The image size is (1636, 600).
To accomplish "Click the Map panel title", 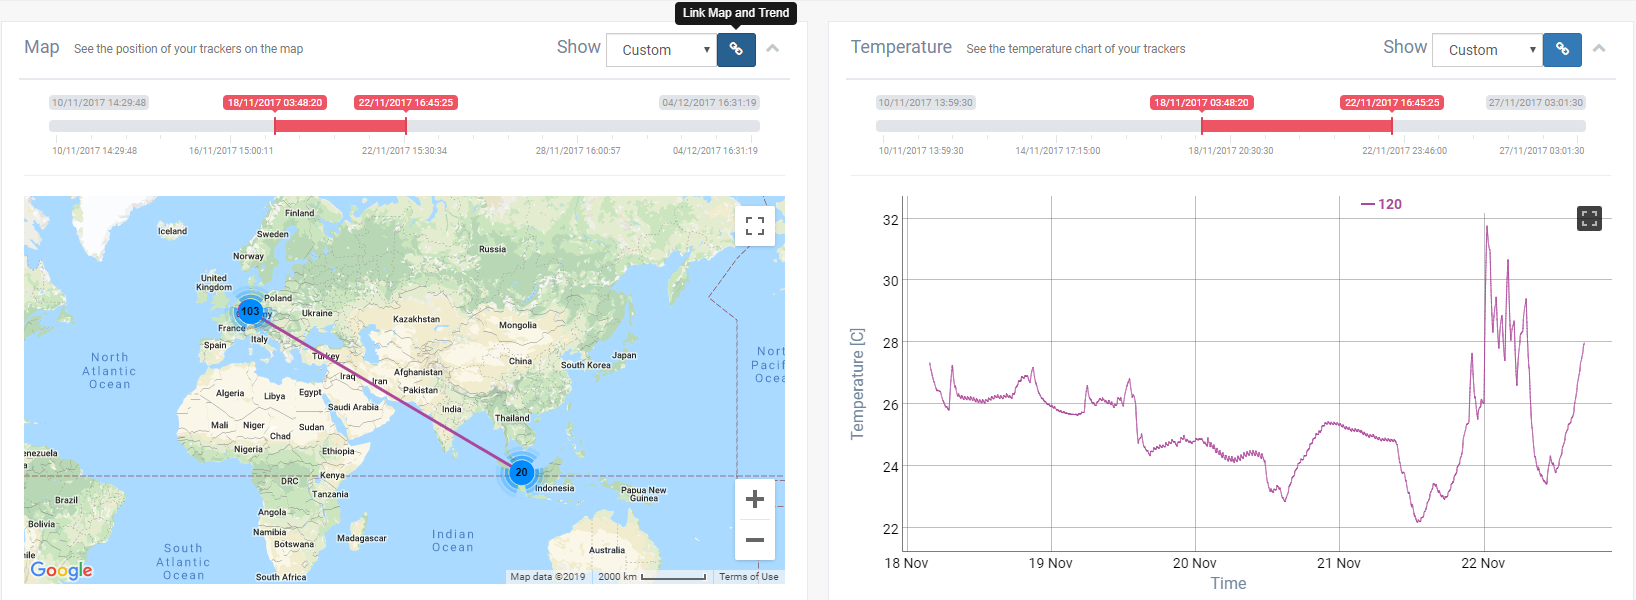I will [42, 47].
